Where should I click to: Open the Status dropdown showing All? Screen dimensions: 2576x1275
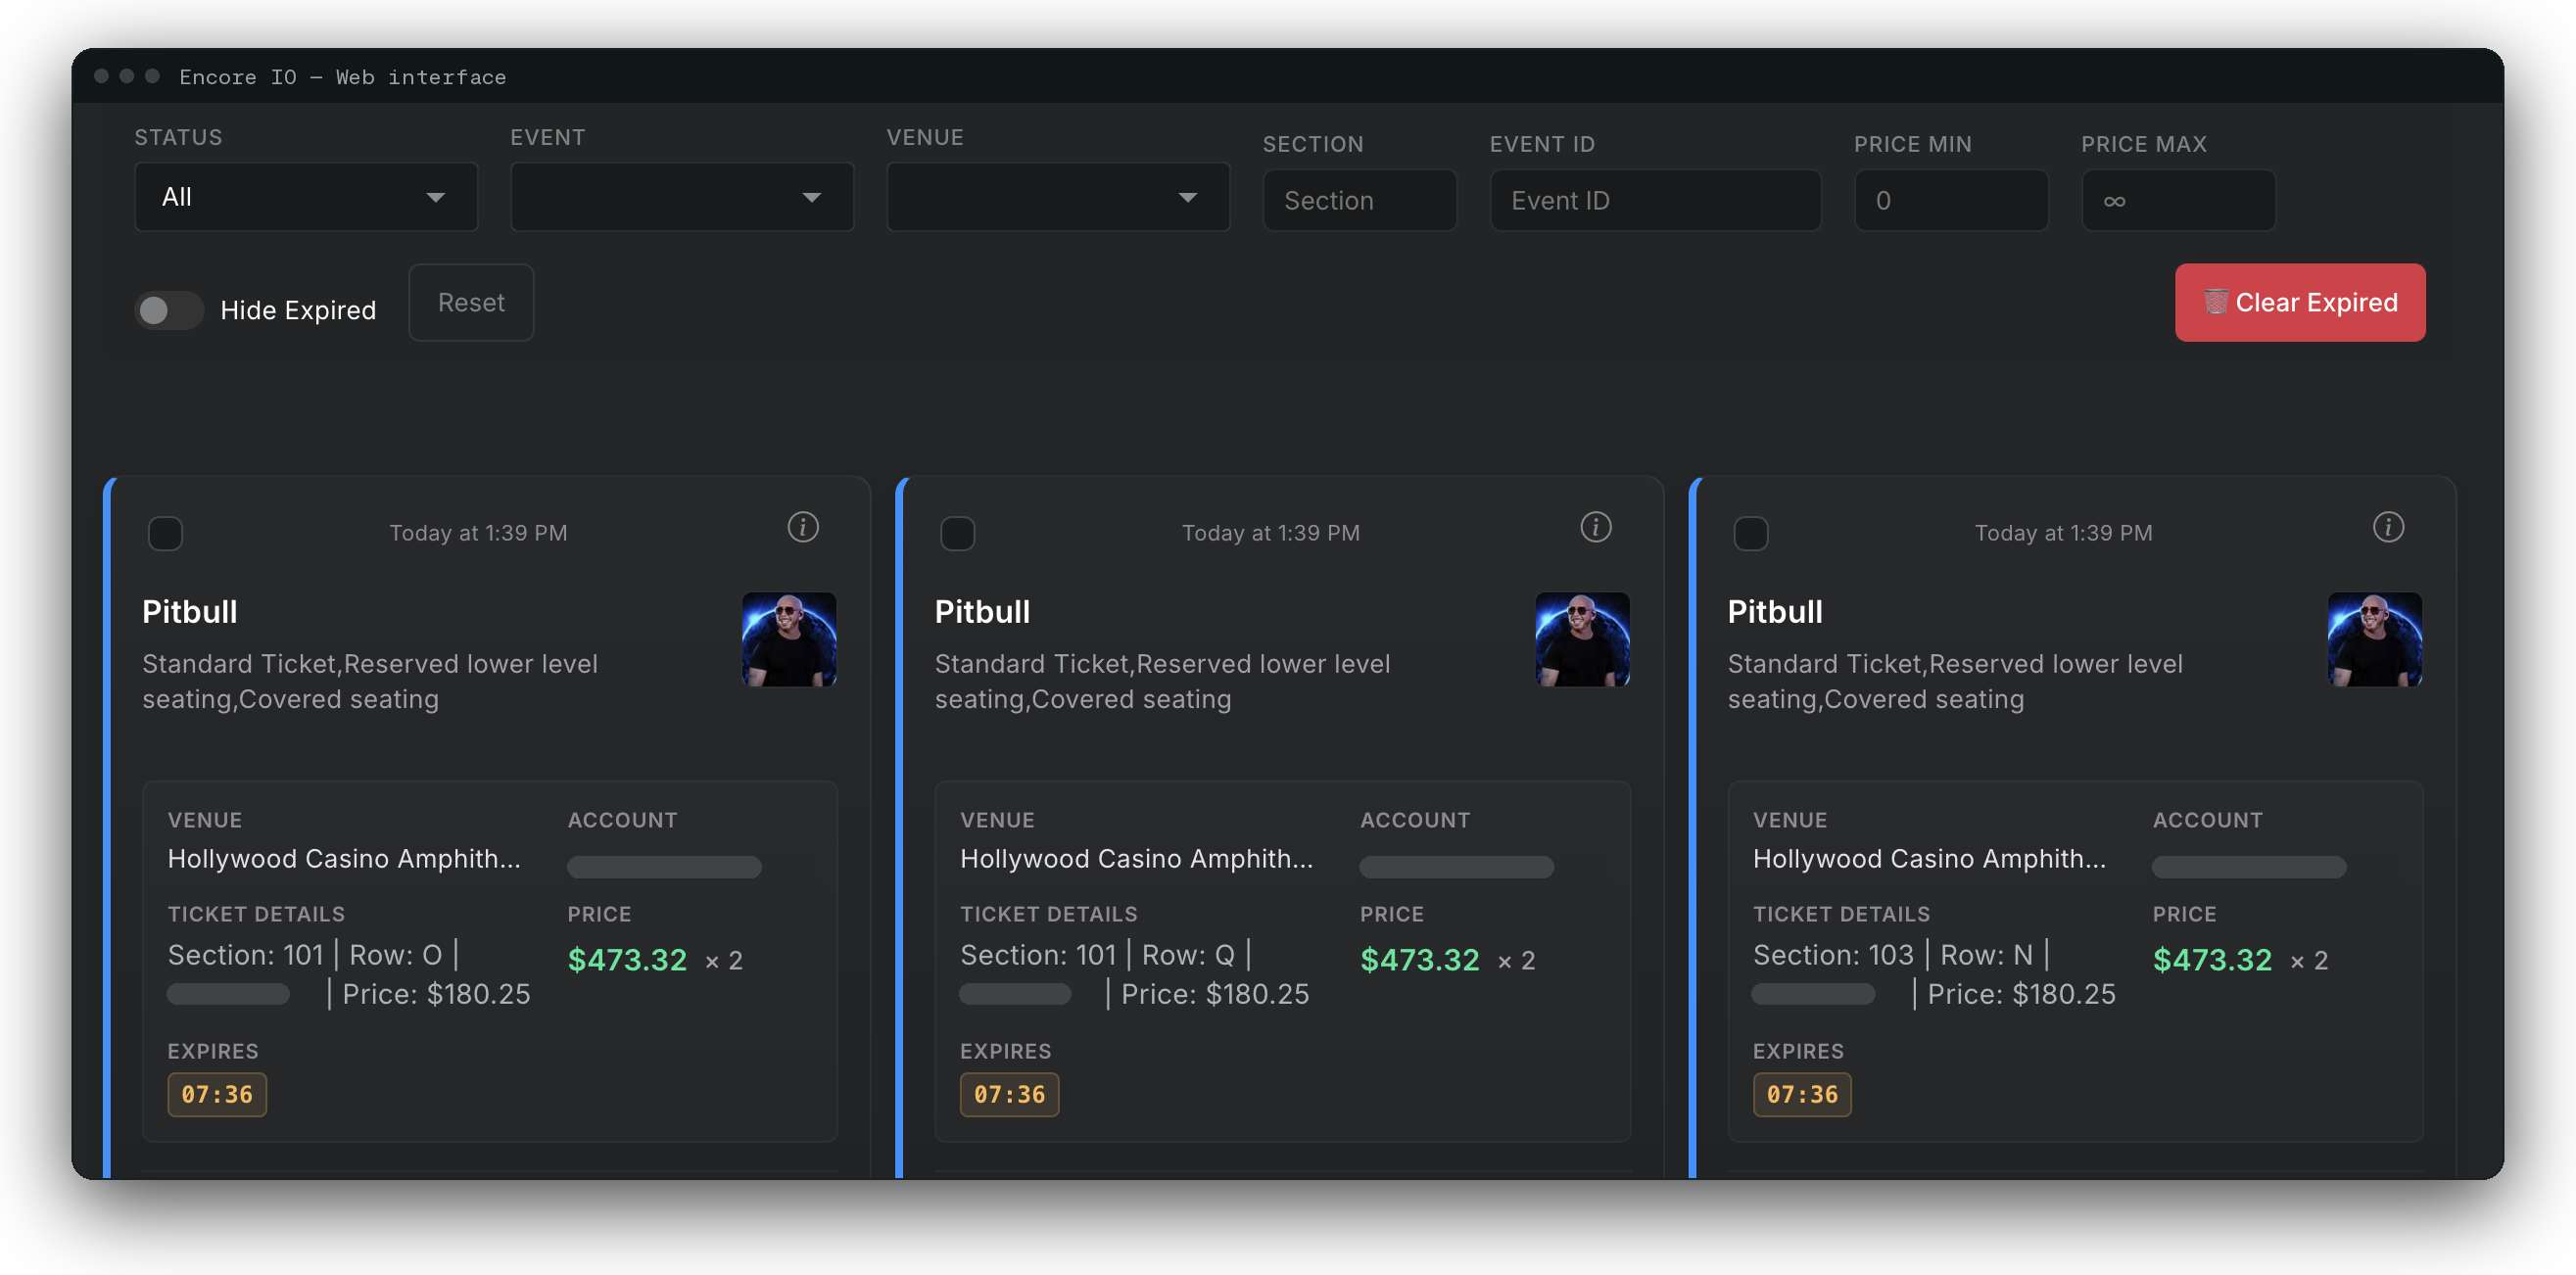pos(306,197)
